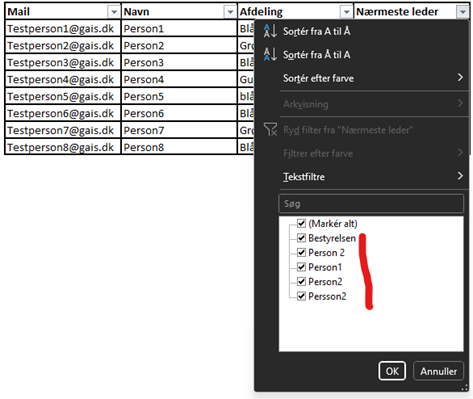The image size is (473, 399).
Task: Expand the Arkvisning submenu arrow
Action: point(460,103)
